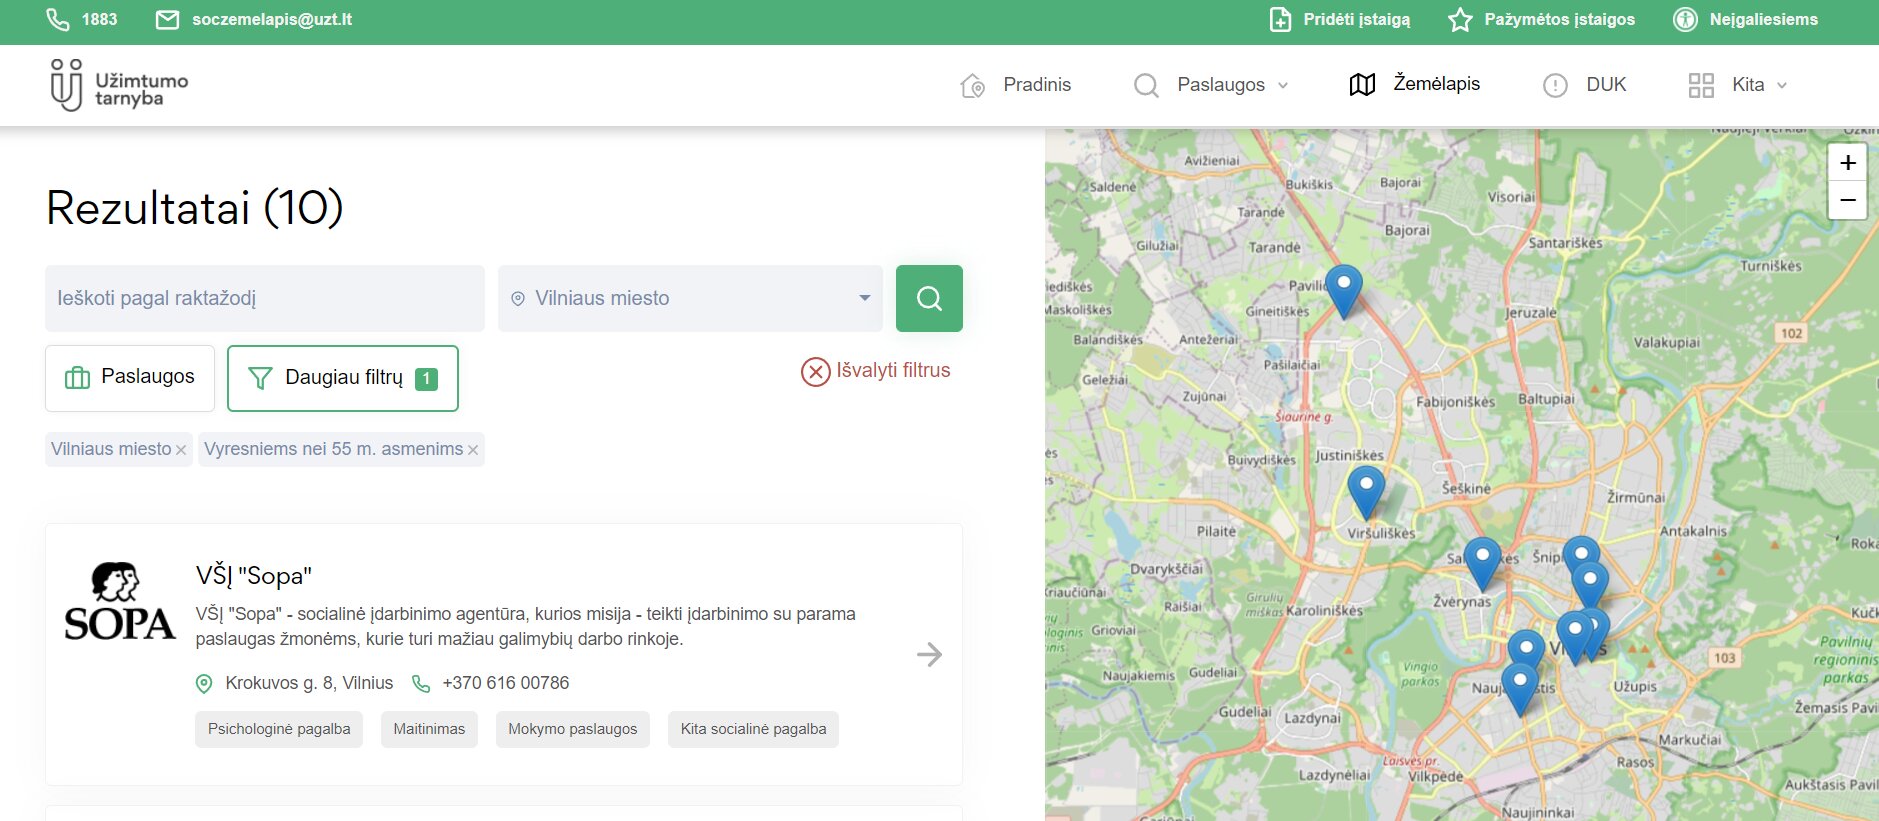Zoom in on the map
1879x821 pixels.
click(1847, 162)
